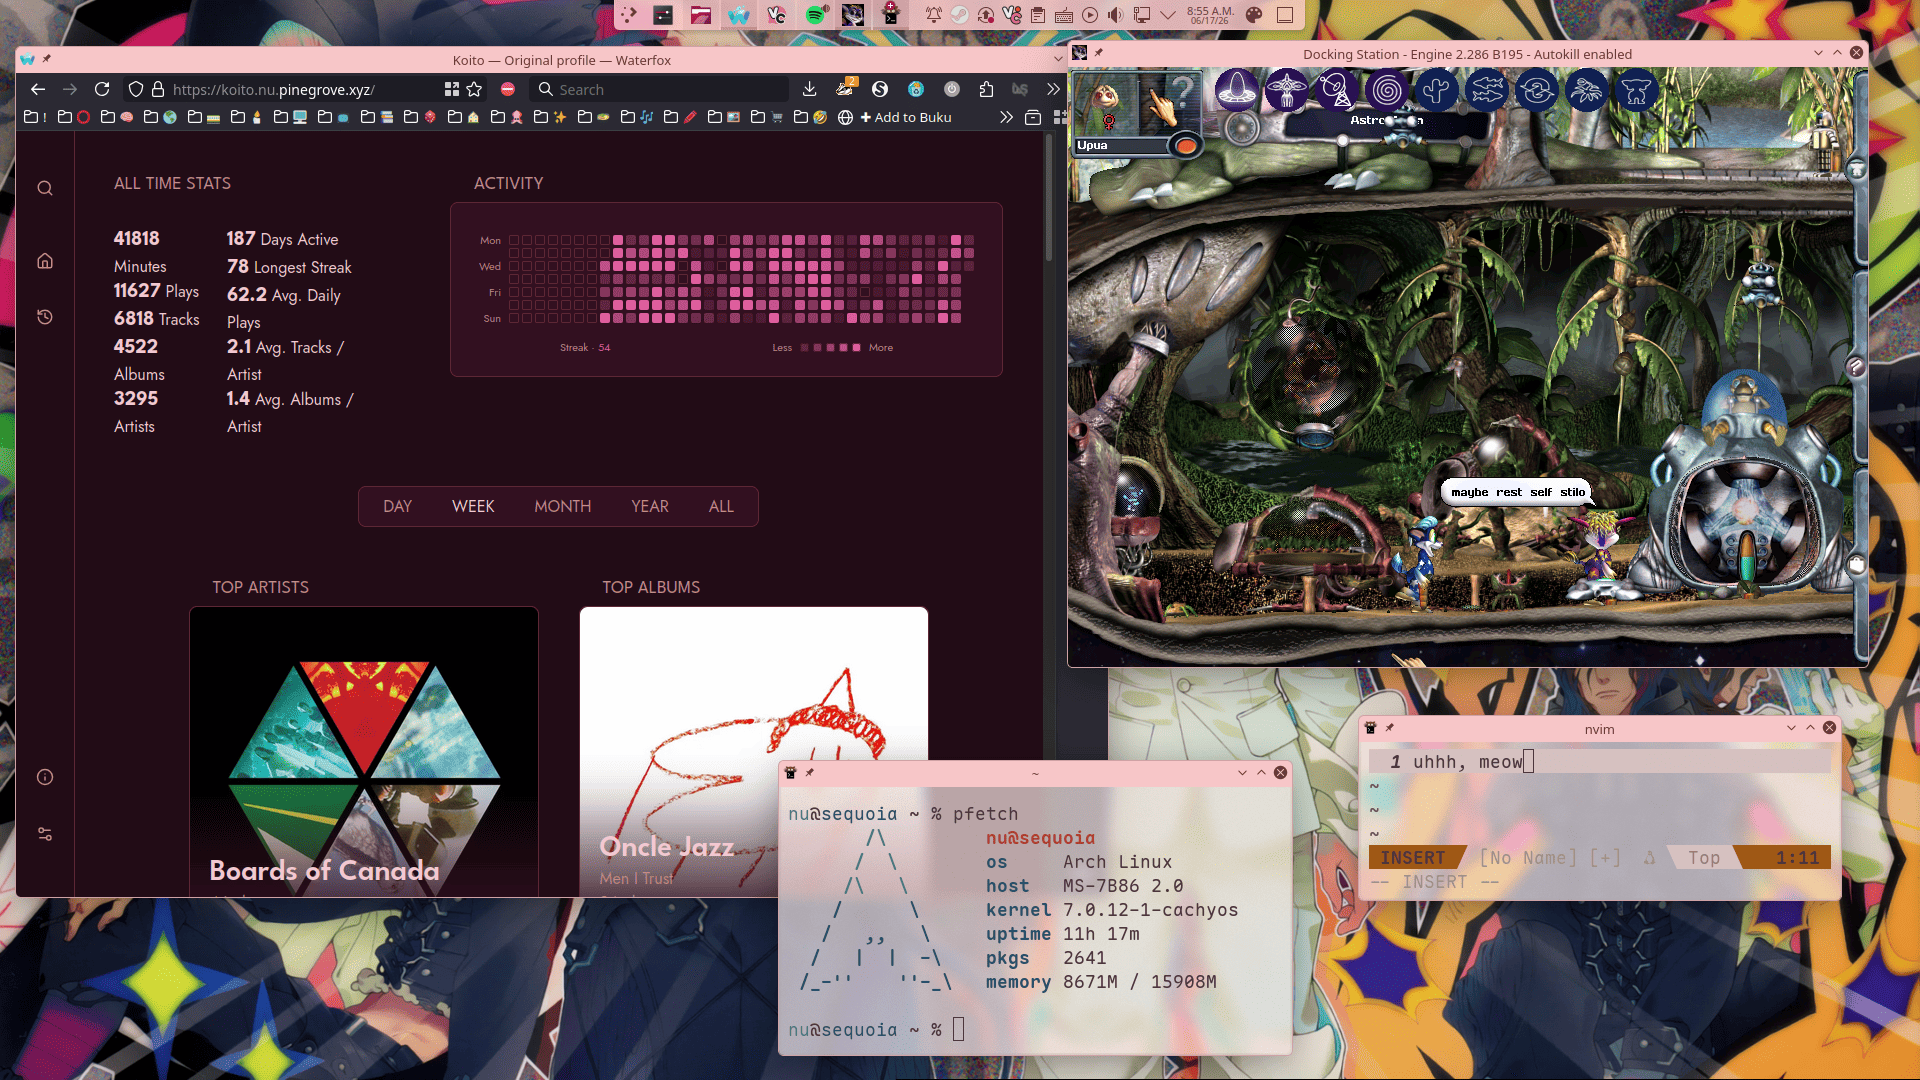The height and width of the screenshot is (1080, 1920).
Task: Open Koito listening history sidebar icon
Action: [45, 317]
